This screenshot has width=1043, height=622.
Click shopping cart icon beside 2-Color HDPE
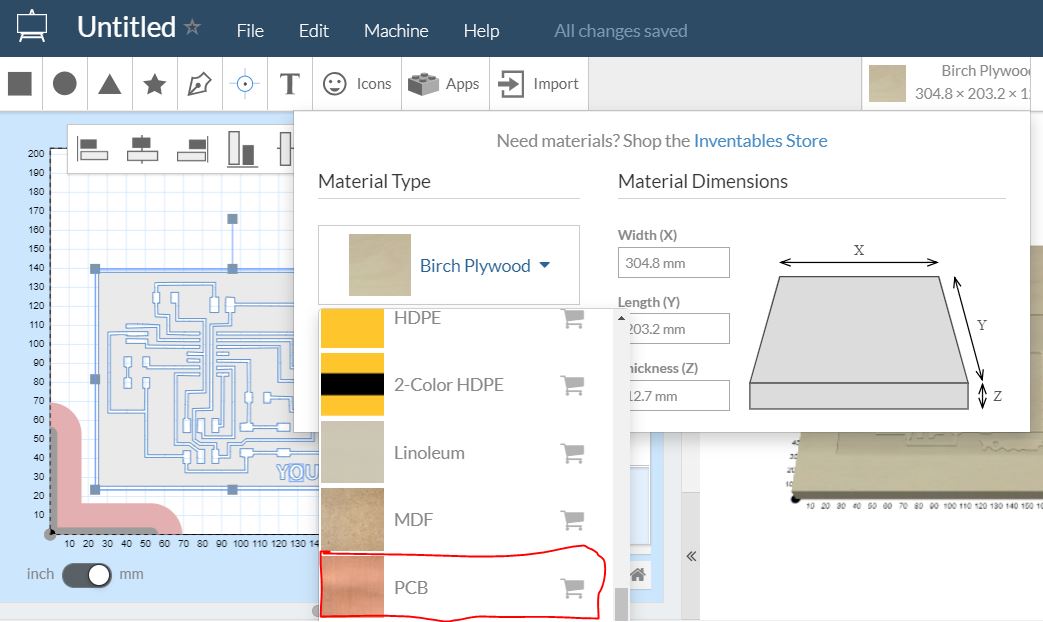(572, 385)
